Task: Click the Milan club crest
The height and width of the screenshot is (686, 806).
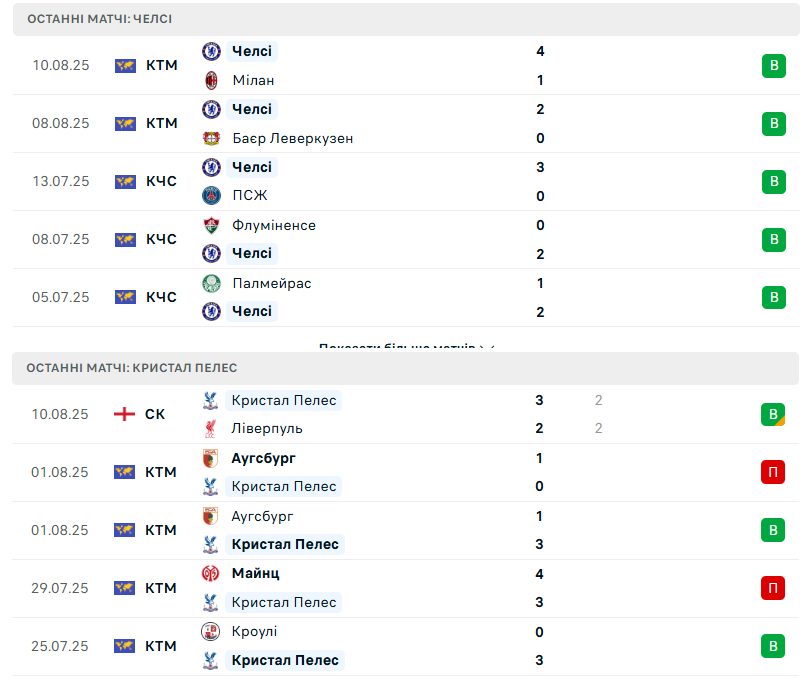Action: [x=211, y=80]
